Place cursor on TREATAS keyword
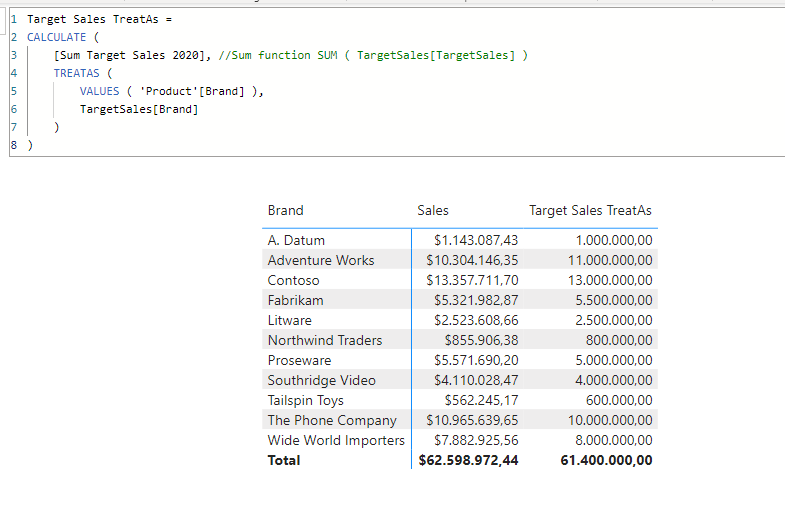The image size is (785, 510). 77,73
